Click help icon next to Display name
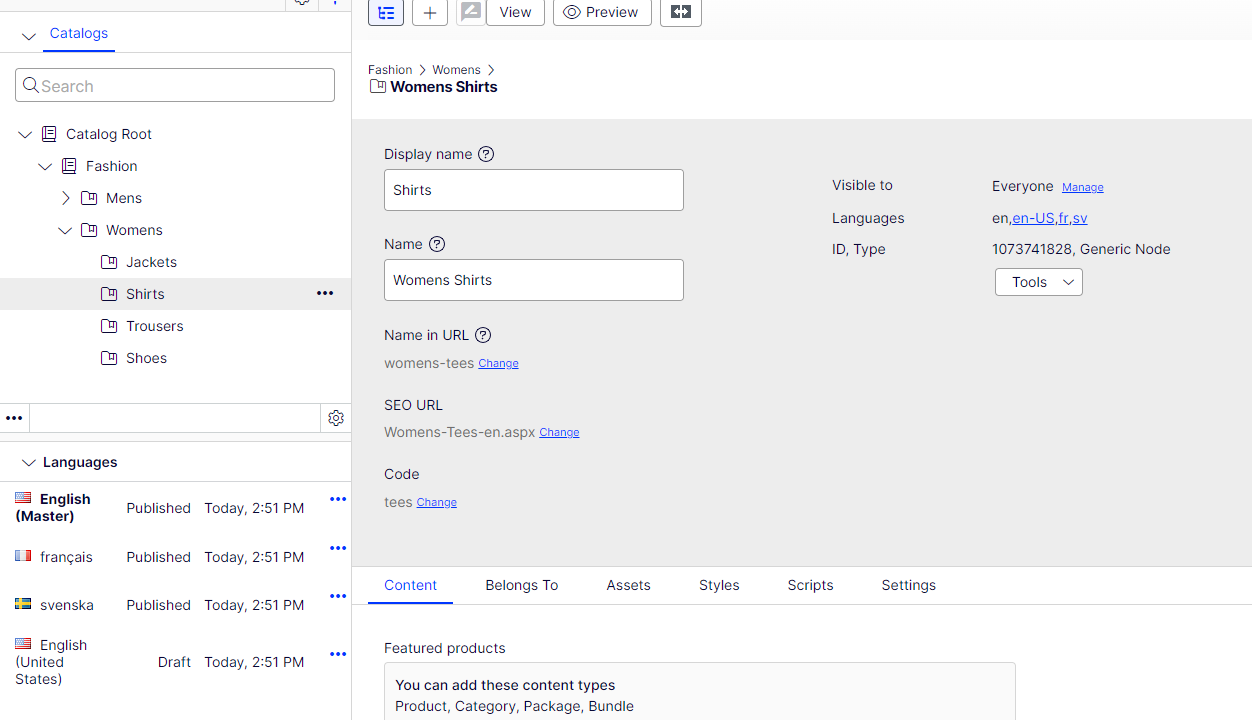The width and height of the screenshot is (1252, 720). [x=486, y=154]
